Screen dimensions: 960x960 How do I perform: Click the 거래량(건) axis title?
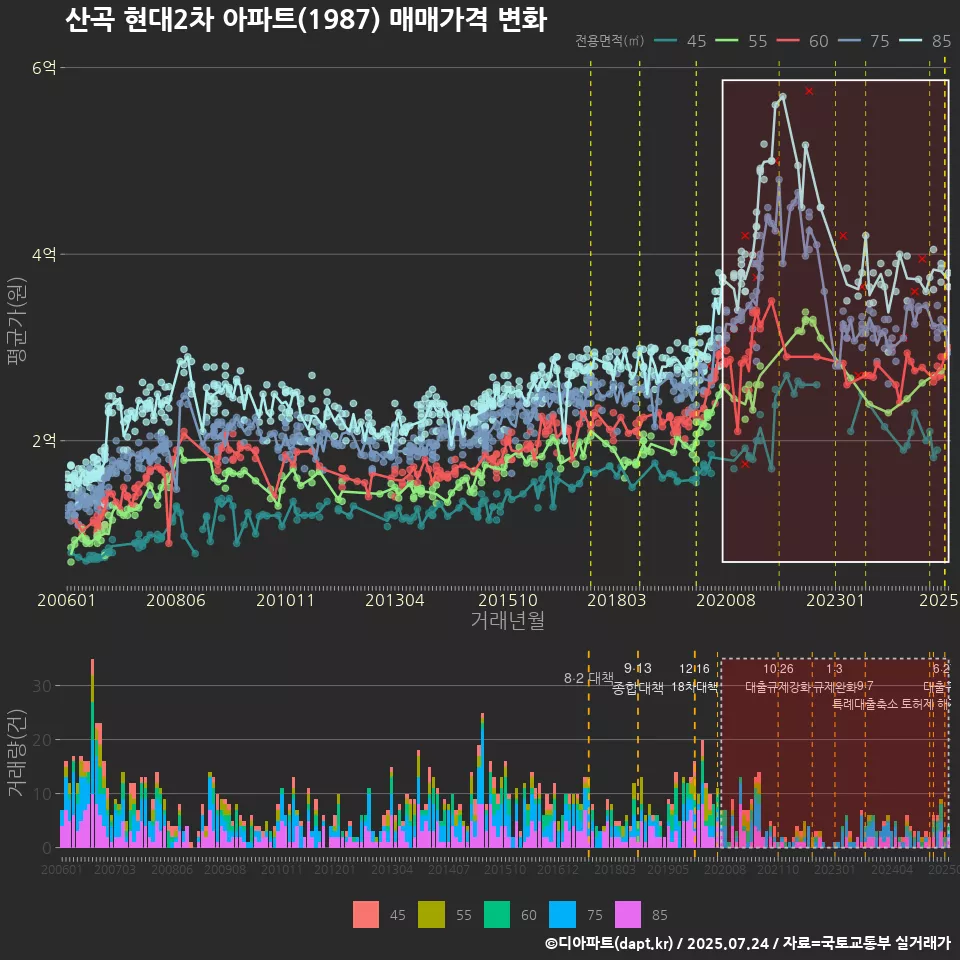click(17, 754)
